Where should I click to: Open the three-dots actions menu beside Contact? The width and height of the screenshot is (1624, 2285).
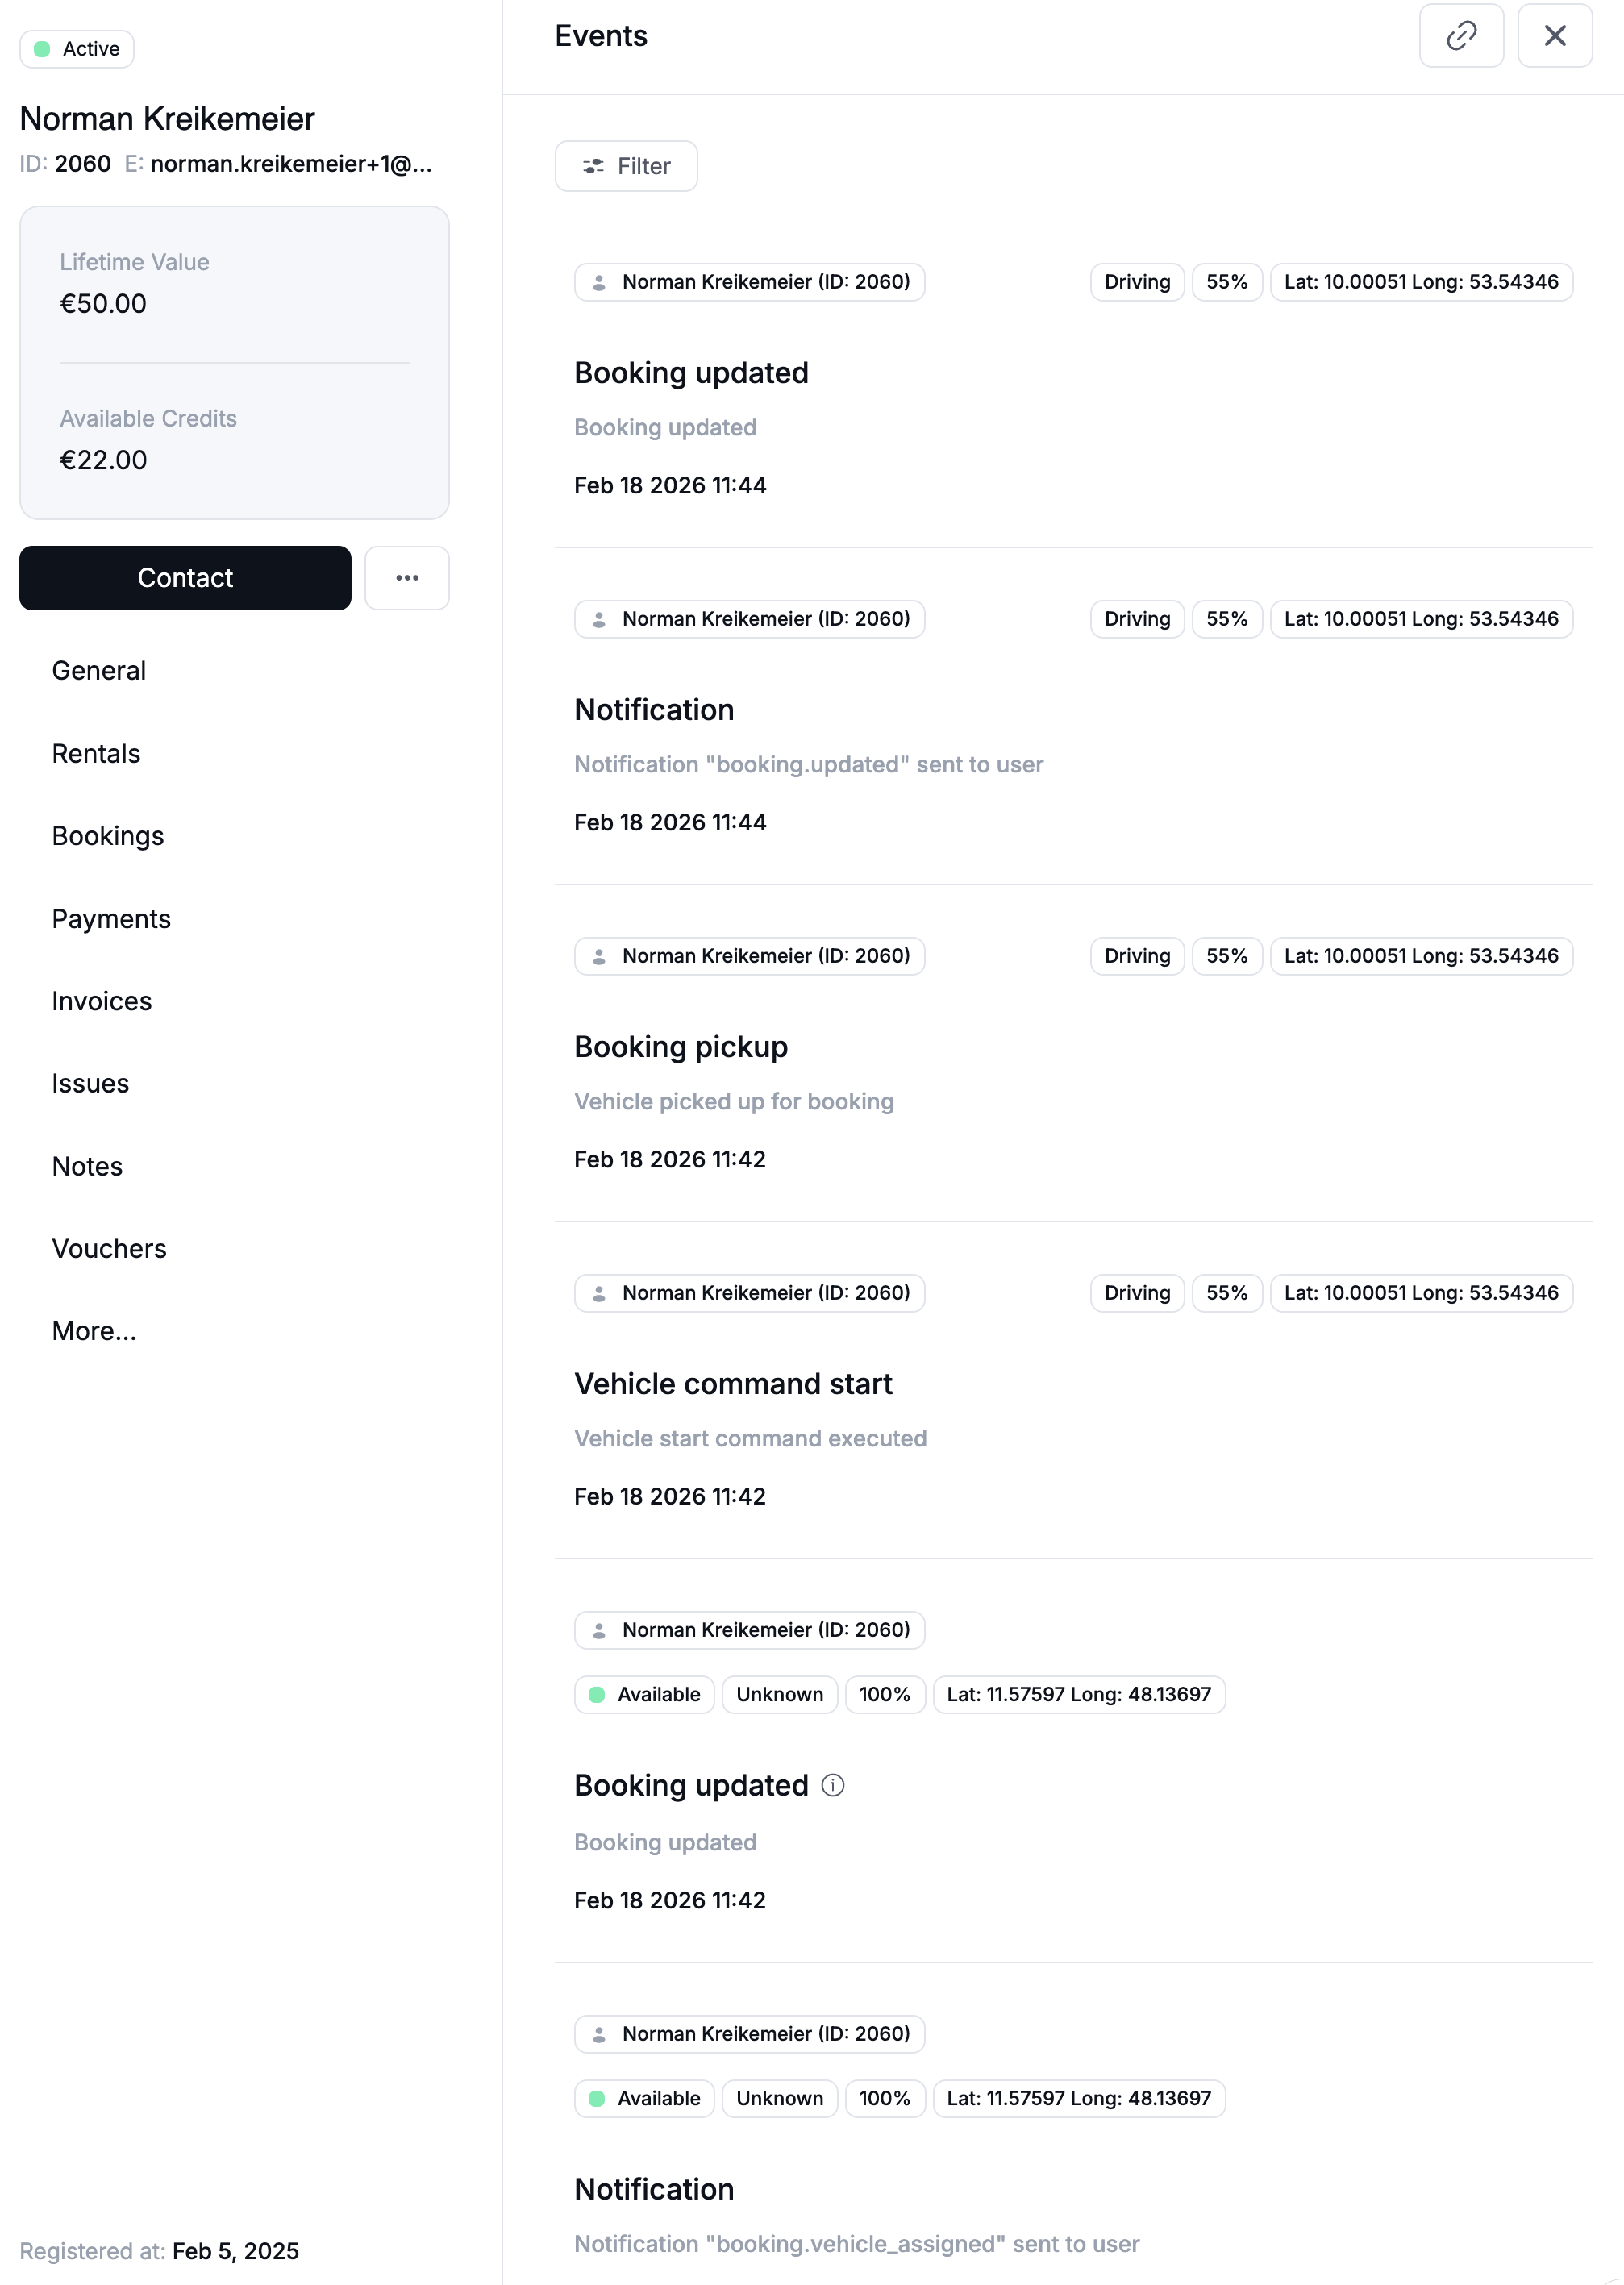coord(407,578)
